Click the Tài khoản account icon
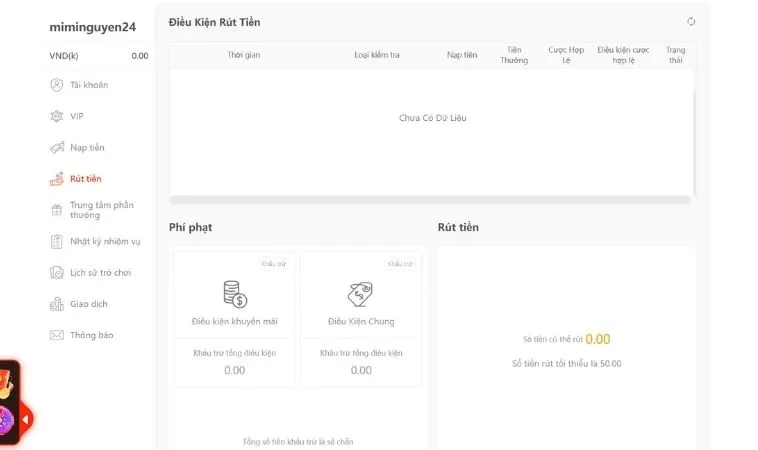This screenshot has height=450, width=758. [57, 86]
